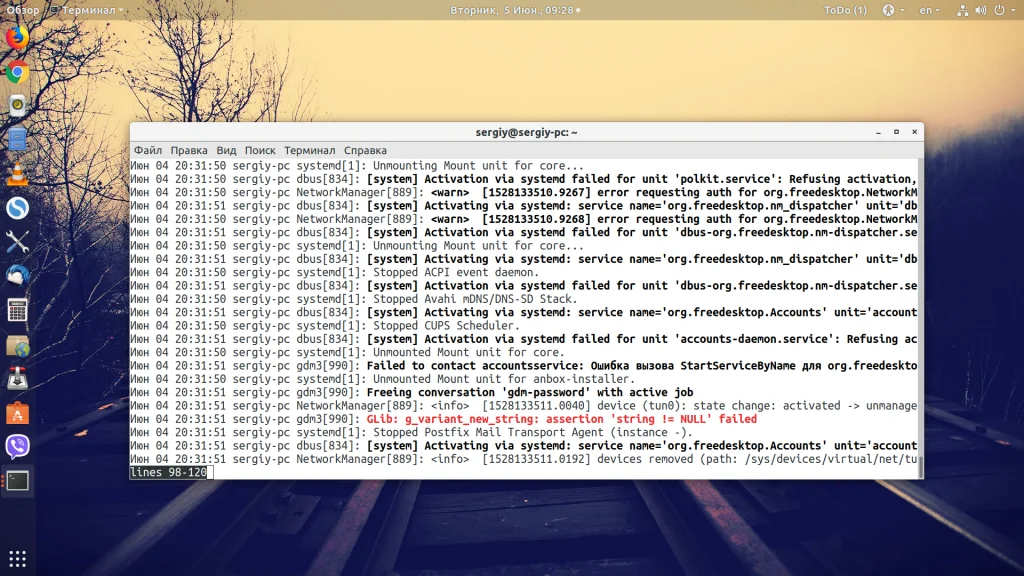Screen dimensions: 1024x576
Task: Click the terminal vertical scrollbar
Action: (920, 319)
